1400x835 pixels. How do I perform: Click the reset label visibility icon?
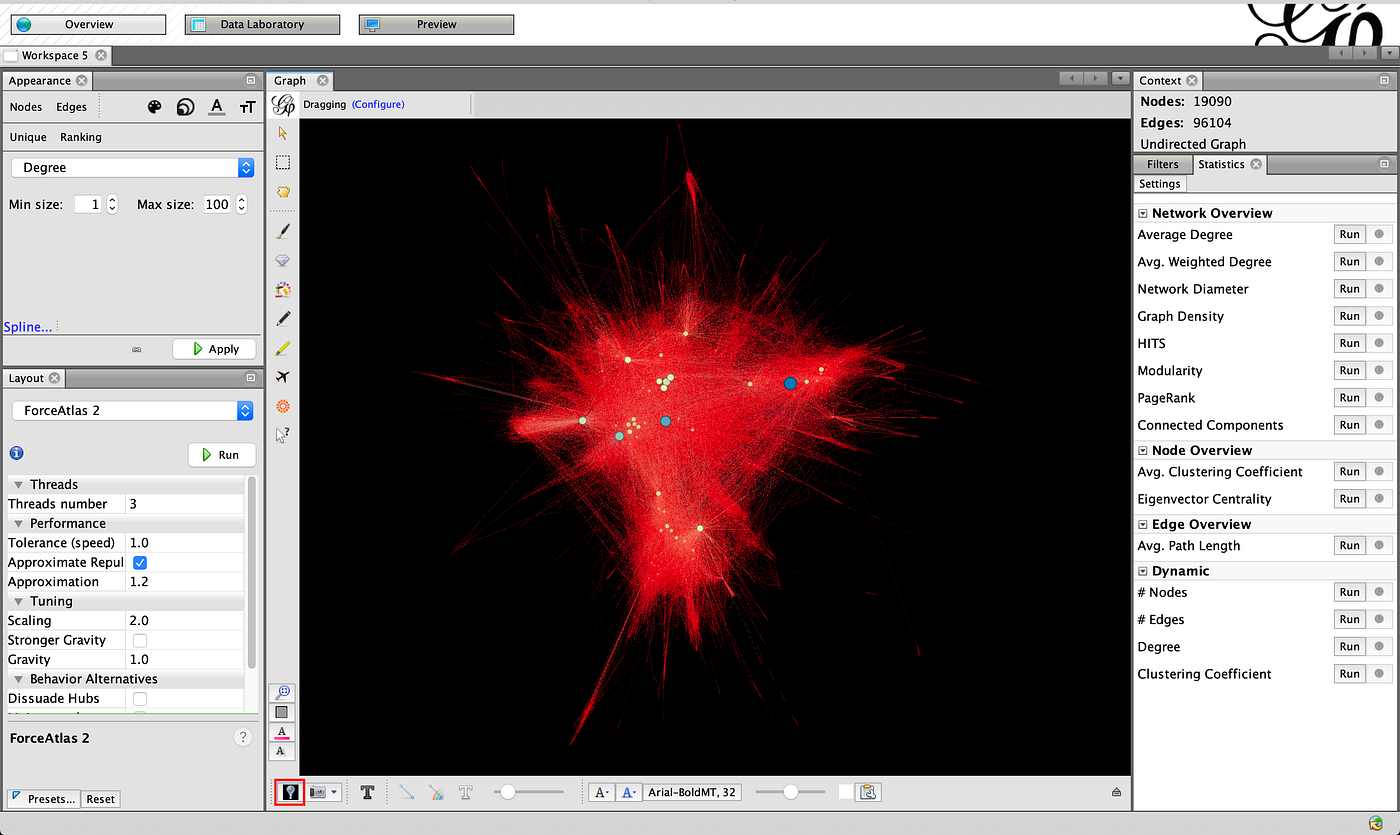point(282,751)
